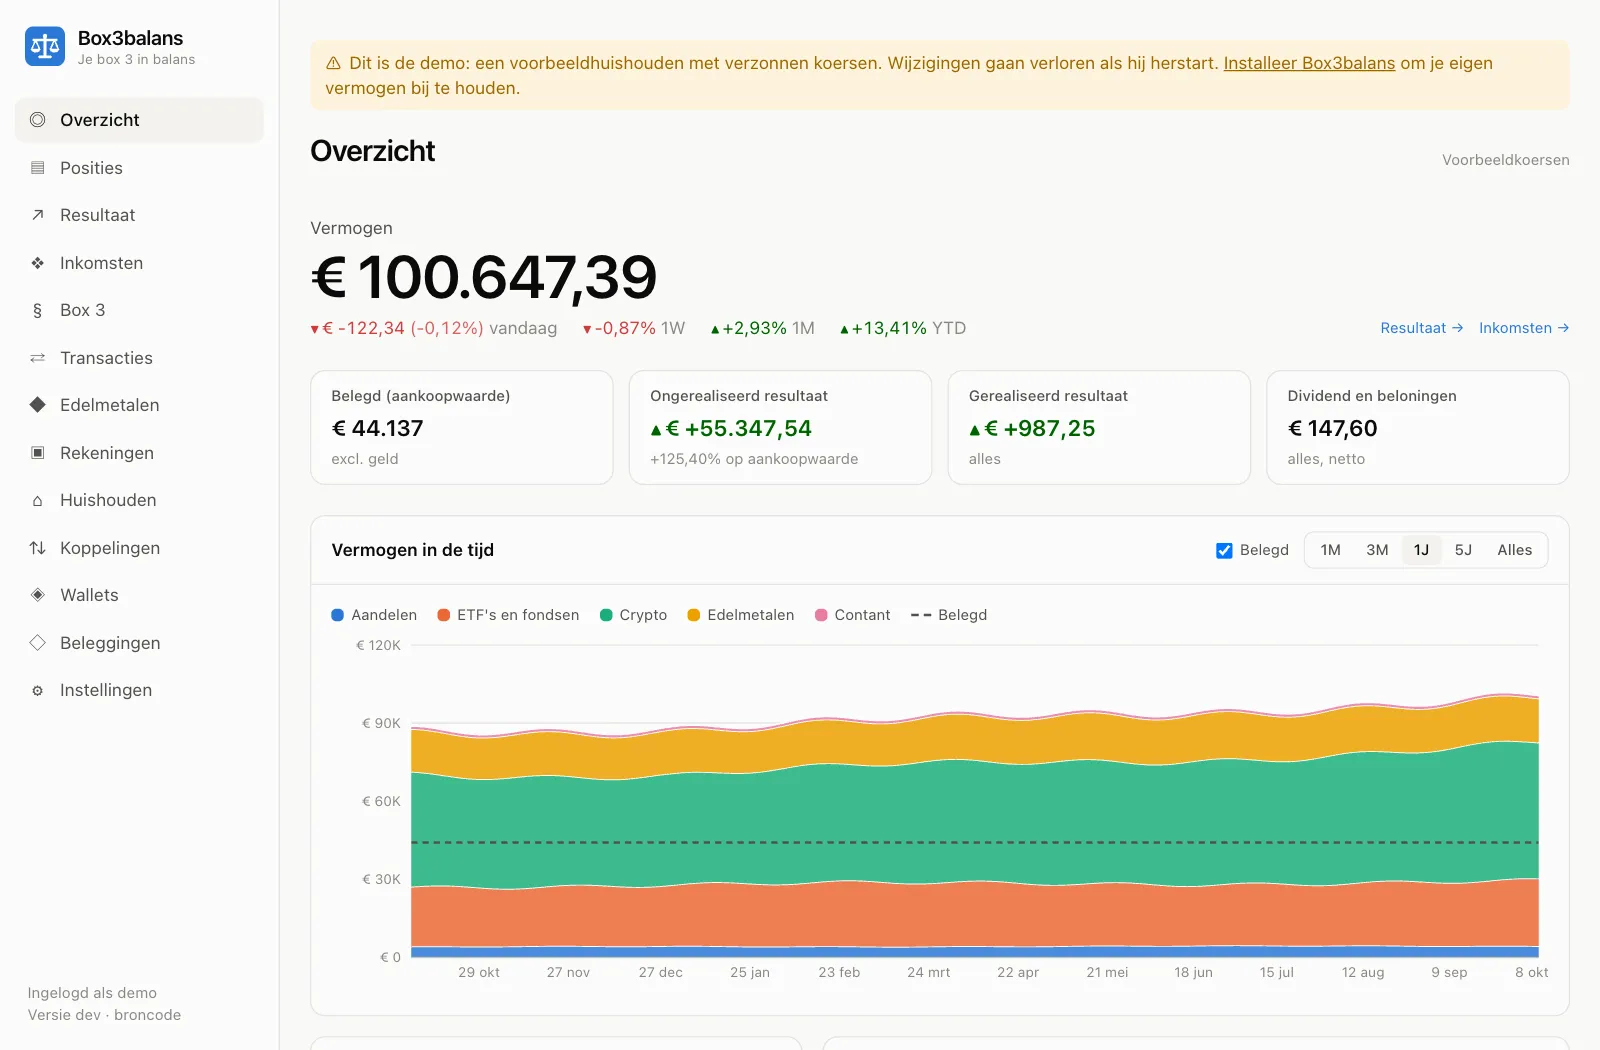Click the Transacties swap-arrows icon
The image size is (1600, 1050).
pyautogui.click(x=38, y=358)
